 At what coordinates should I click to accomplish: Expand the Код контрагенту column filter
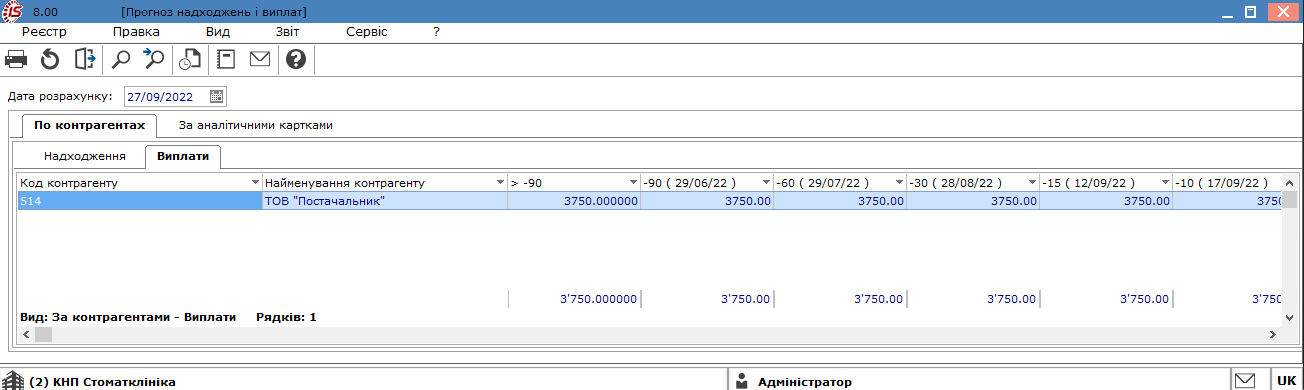pyautogui.click(x=254, y=183)
